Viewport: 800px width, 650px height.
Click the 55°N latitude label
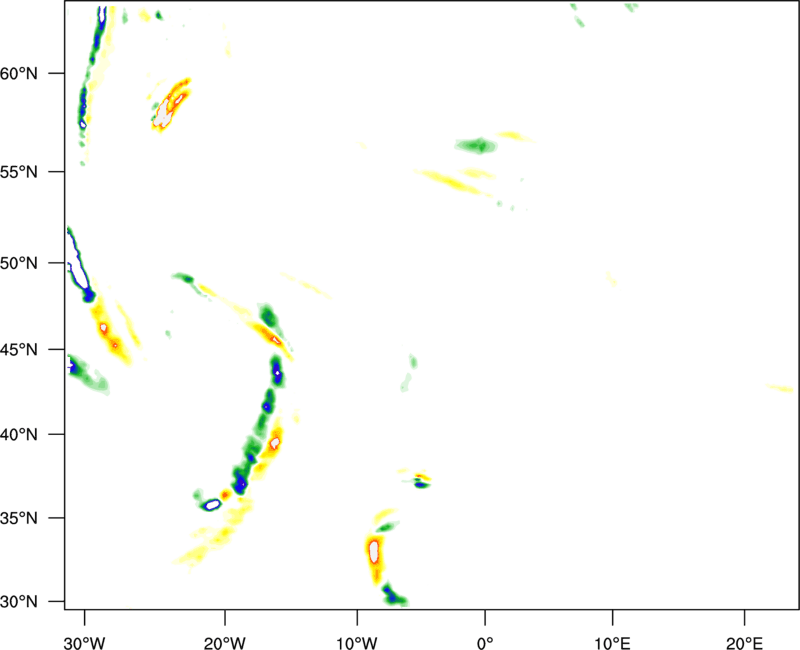[x=19, y=171]
